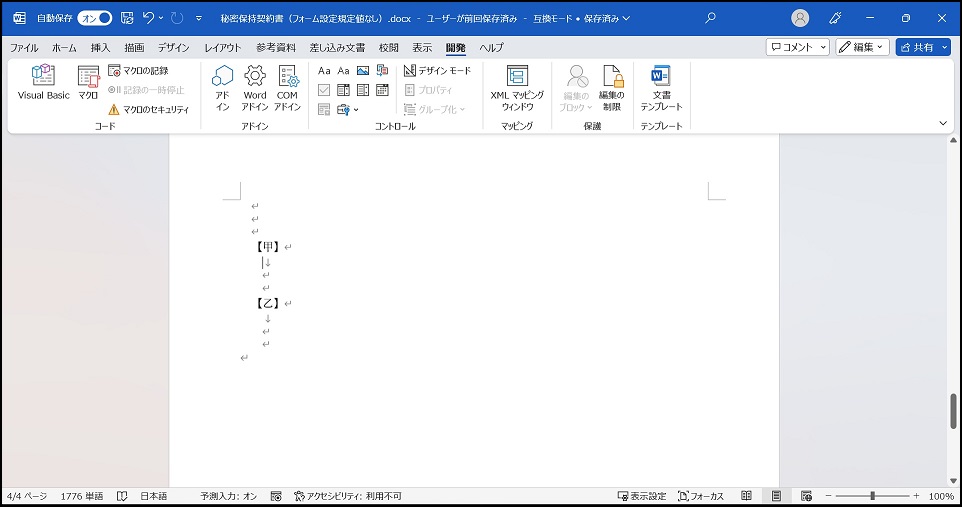Open the user account avatar
The height and width of the screenshot is (507, 962).
[x=800, y=18]
